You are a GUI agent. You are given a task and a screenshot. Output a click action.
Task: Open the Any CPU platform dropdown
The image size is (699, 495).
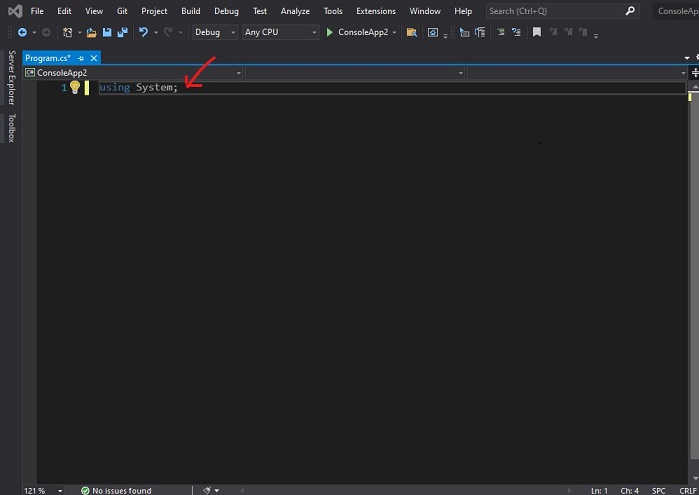tap(280, 32)
